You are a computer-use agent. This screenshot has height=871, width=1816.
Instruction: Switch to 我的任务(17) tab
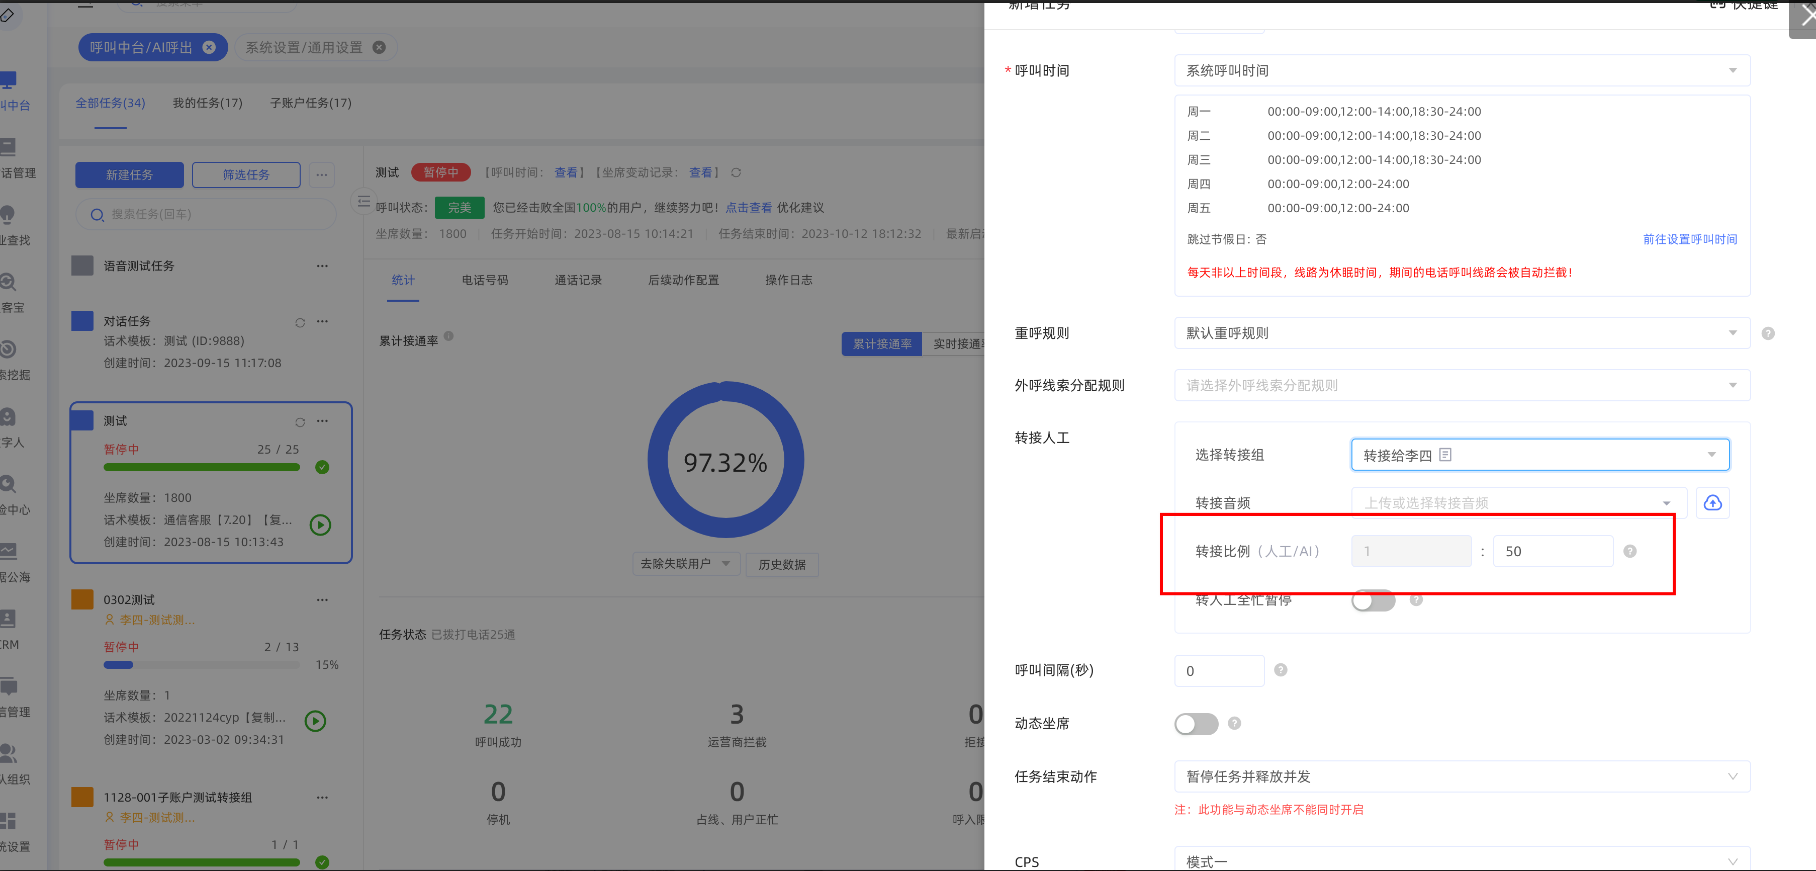point(207,103)
